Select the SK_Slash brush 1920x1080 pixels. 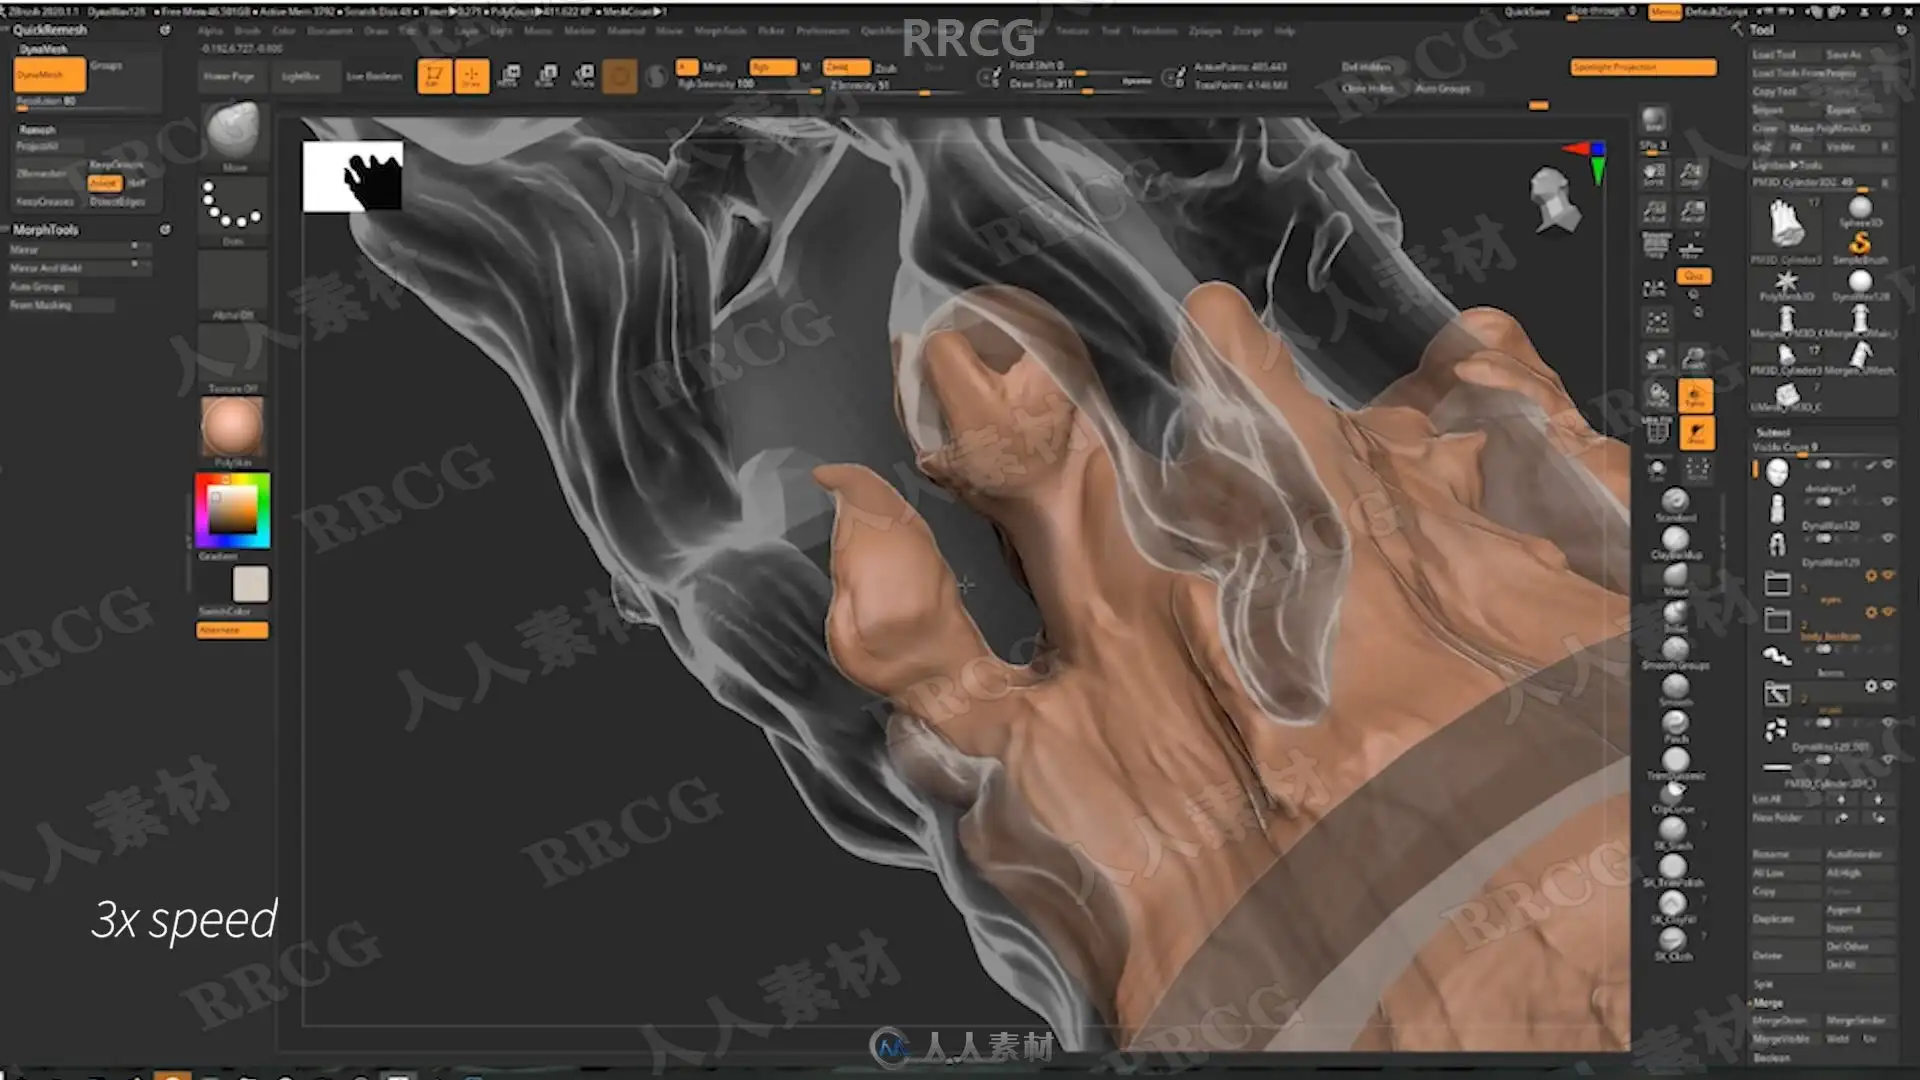(1673, 833)
